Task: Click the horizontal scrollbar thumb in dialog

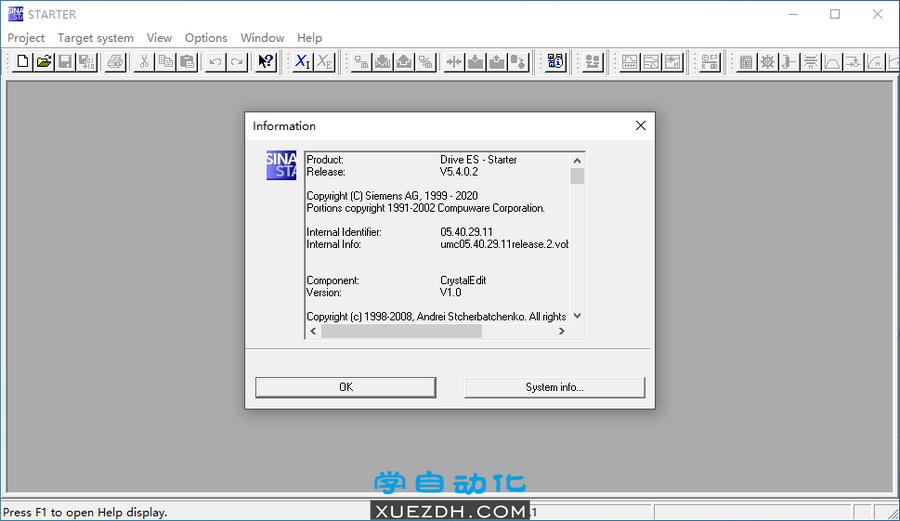Action: pos(401,331)
